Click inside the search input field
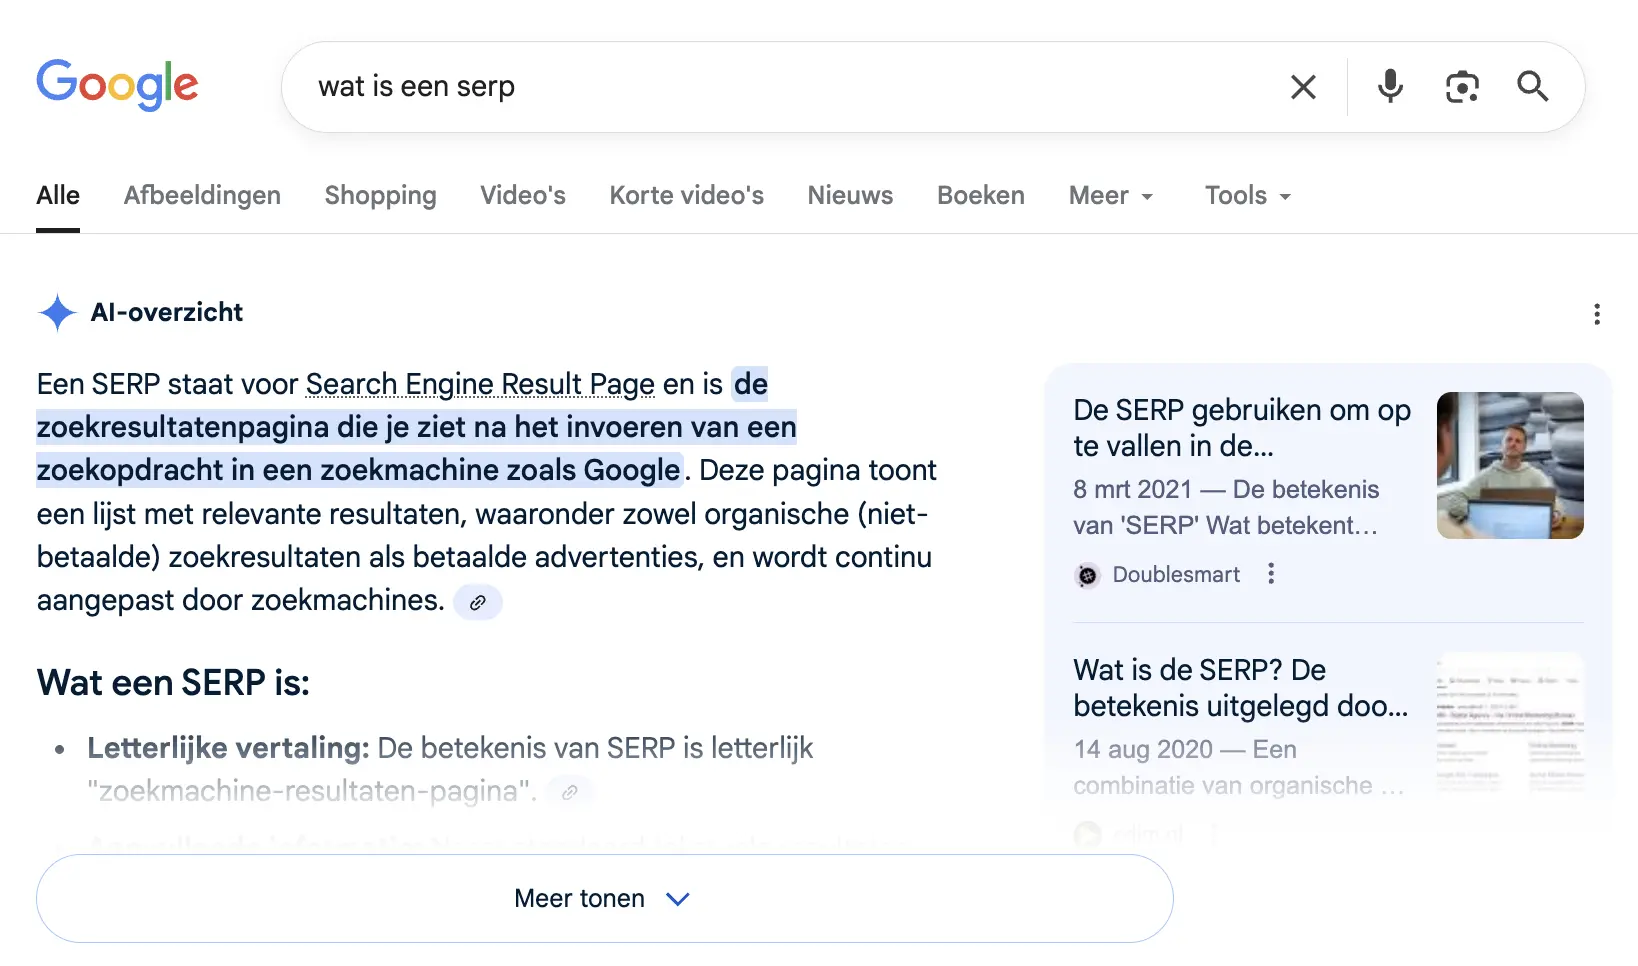The height and width of the screenshot is (966, 1638). 700,87
